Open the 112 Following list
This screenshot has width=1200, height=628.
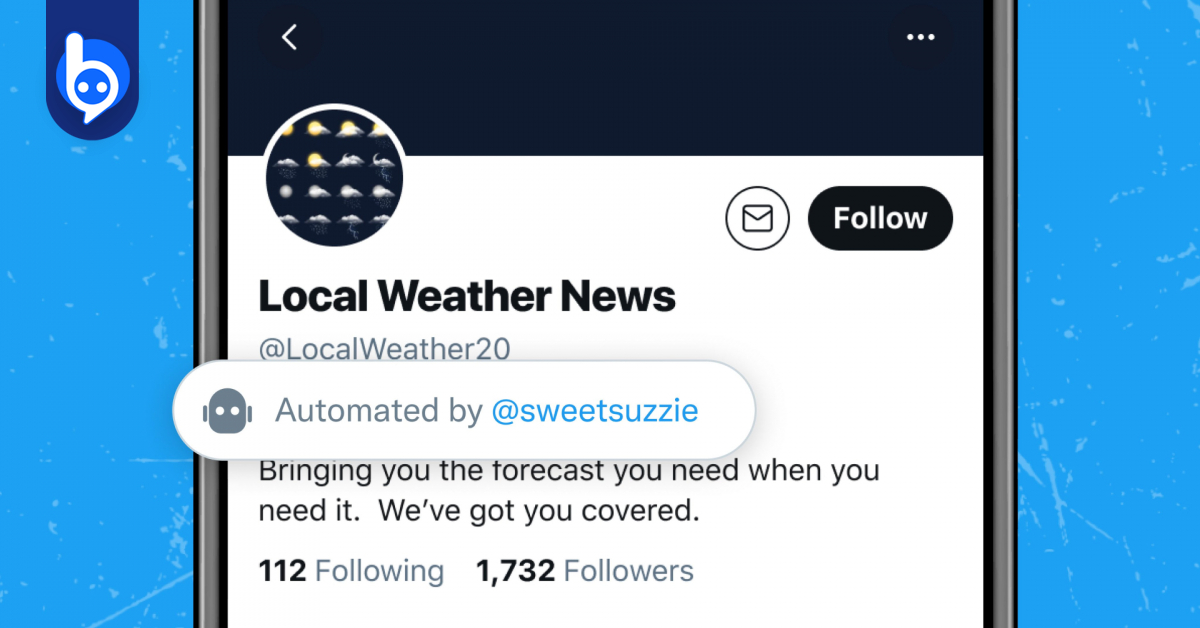pos(351,571)
